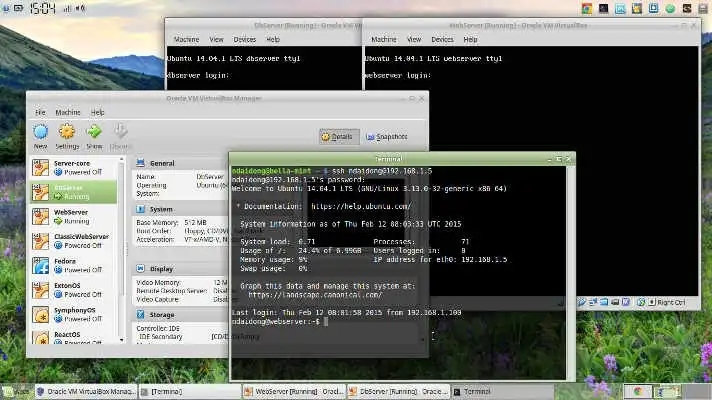This screenshot has height=400, width=712.
Task: Open Devices menu in DbServer window
Action: point(244,40)
